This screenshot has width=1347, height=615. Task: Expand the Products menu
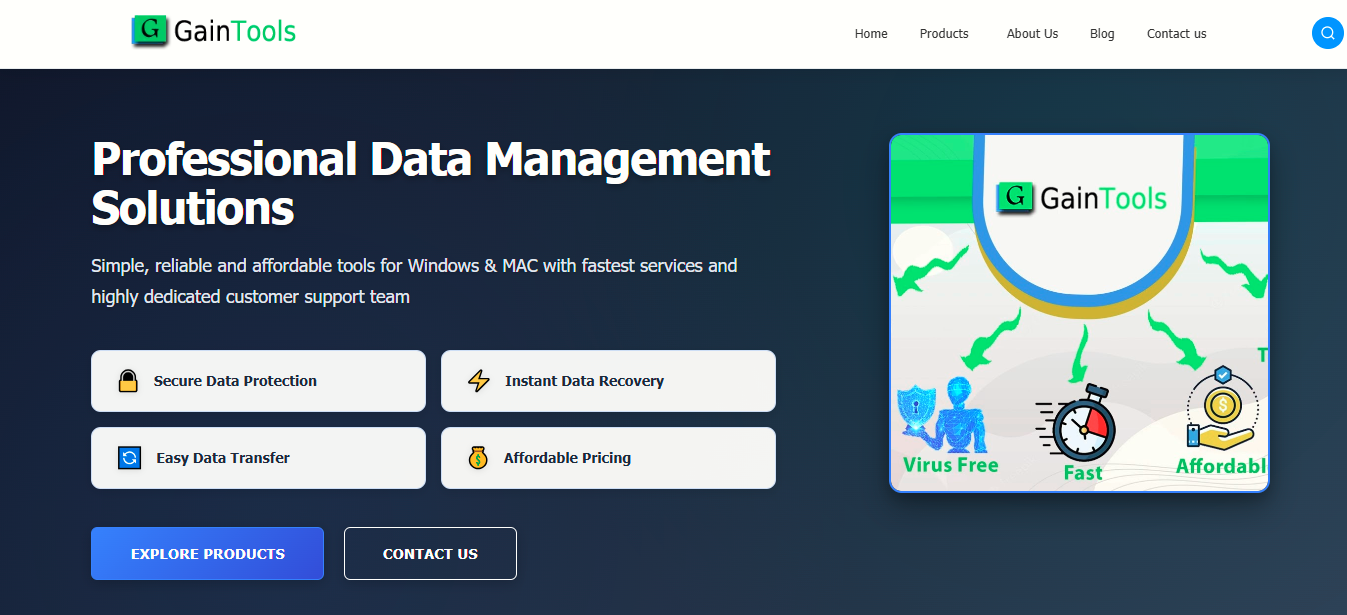click(x=944, y=34)
